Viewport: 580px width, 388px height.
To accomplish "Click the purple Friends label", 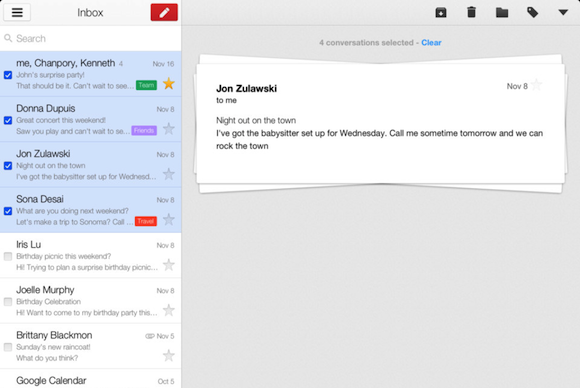I will click(x=144, y=131).
